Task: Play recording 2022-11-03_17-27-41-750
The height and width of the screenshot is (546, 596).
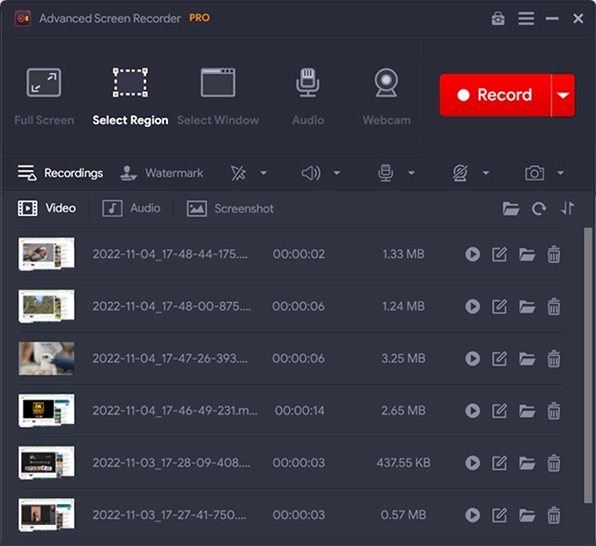Action: tap(472, 515)
